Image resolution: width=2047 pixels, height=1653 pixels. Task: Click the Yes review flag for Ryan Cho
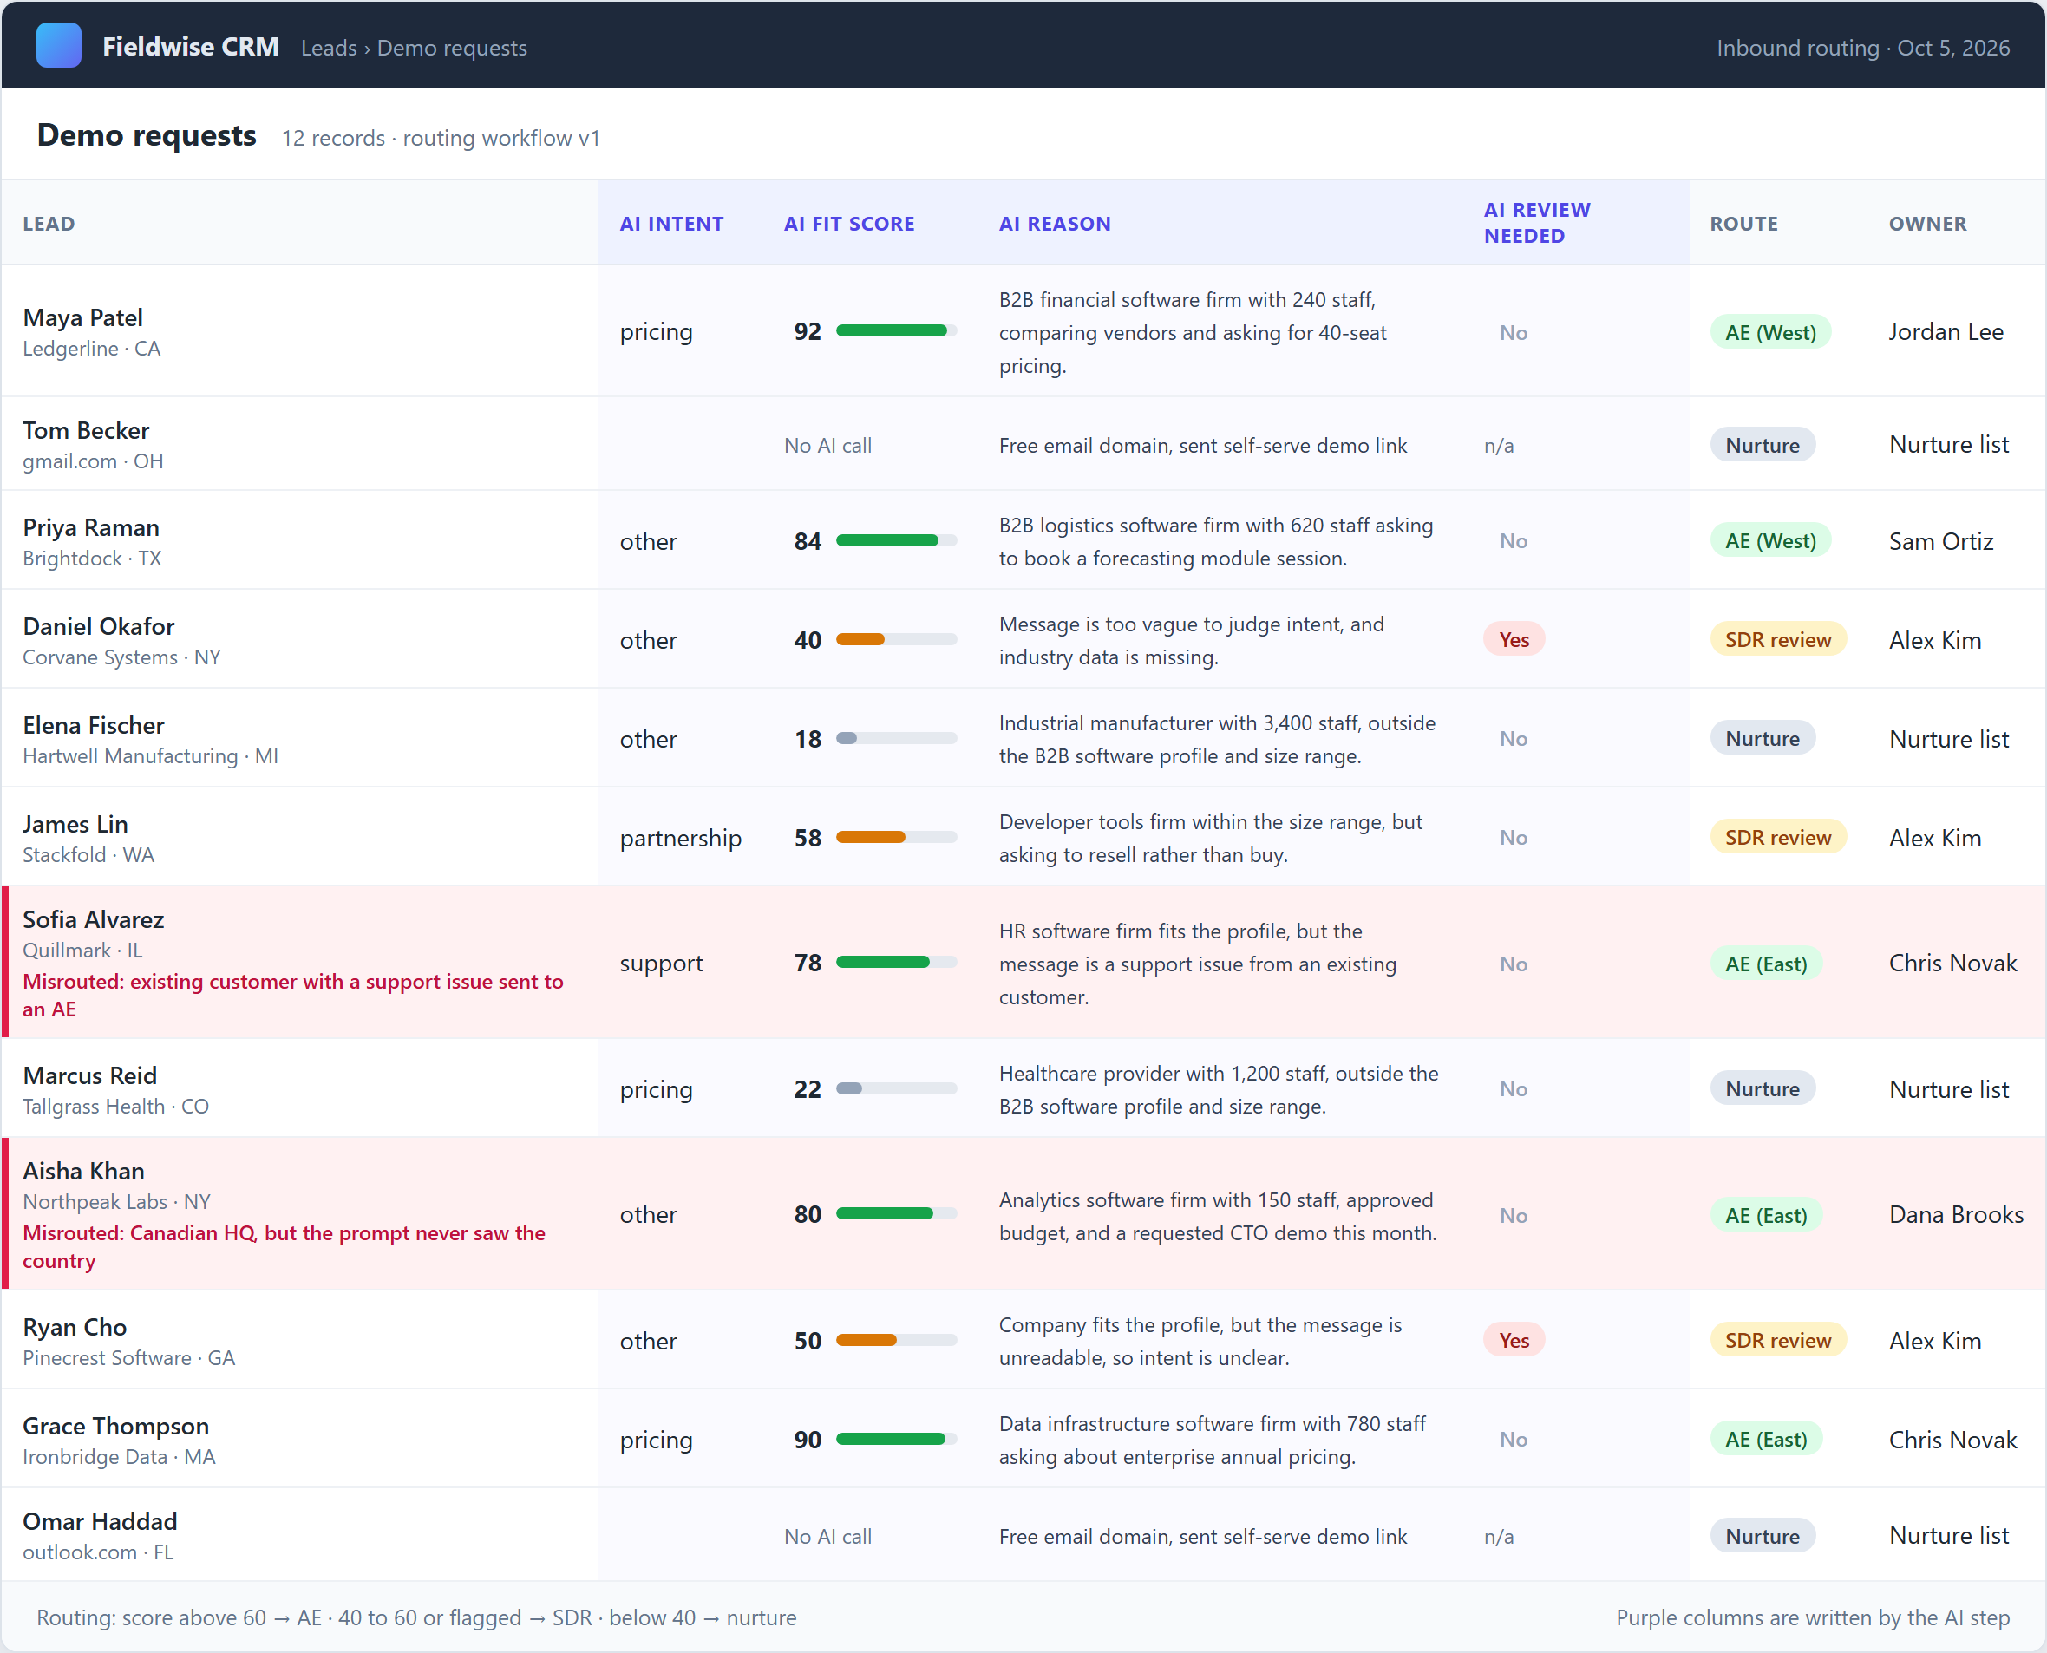point(1514,1340)
